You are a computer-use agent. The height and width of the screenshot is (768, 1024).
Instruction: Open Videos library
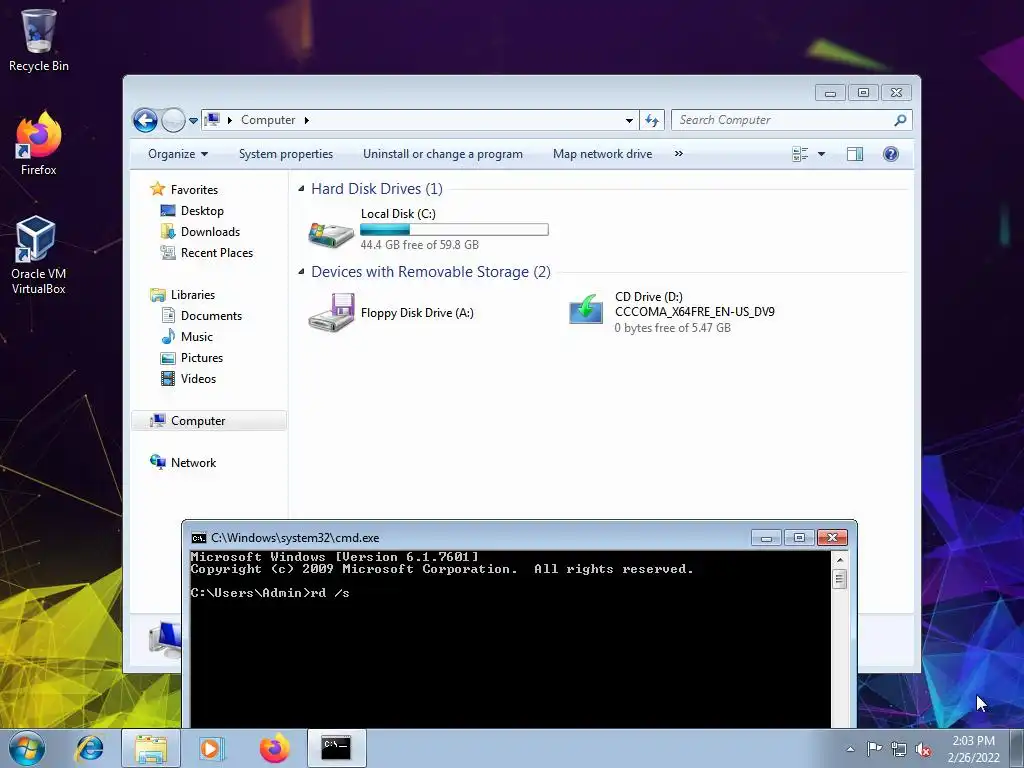tap(198, 379)
